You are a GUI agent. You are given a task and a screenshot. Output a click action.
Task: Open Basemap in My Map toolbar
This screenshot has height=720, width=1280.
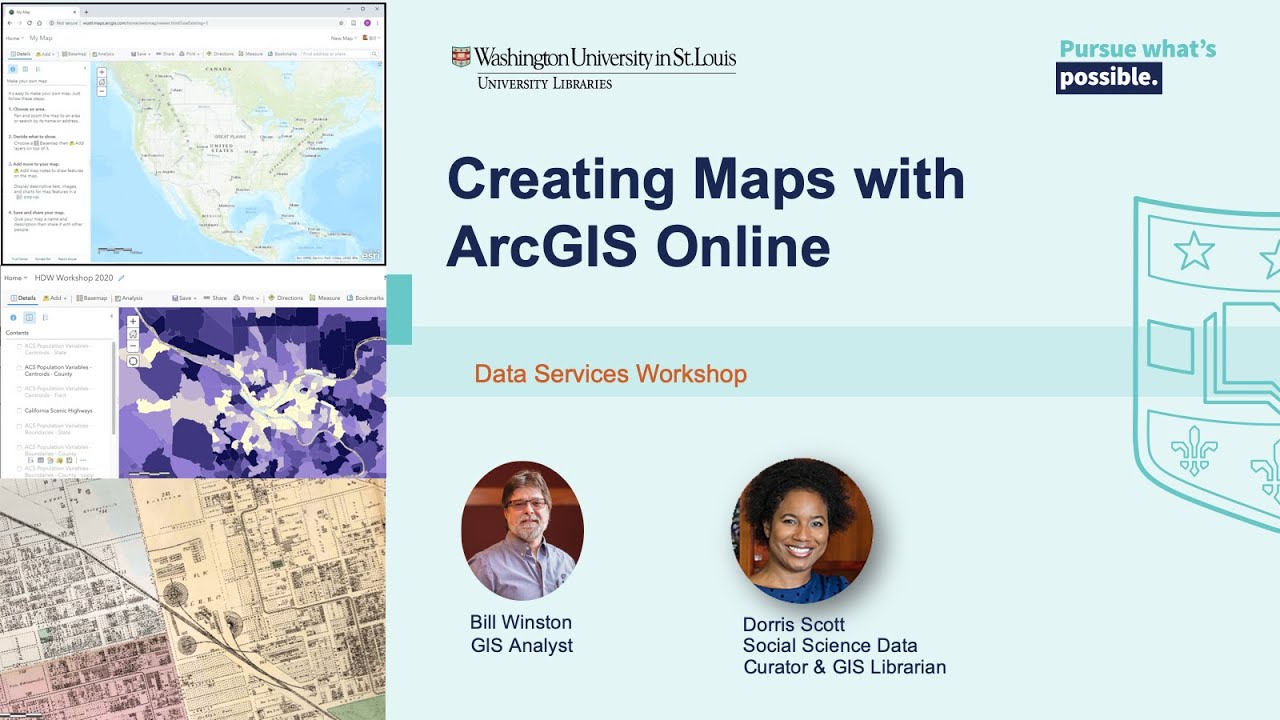point(74,54)
